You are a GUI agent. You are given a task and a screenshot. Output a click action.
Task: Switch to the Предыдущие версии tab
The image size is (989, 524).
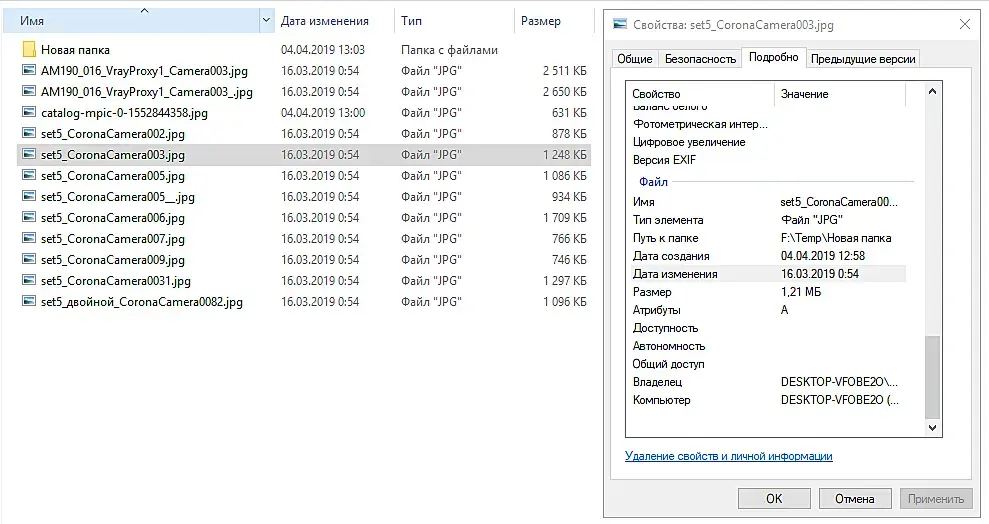coord(863,59)
